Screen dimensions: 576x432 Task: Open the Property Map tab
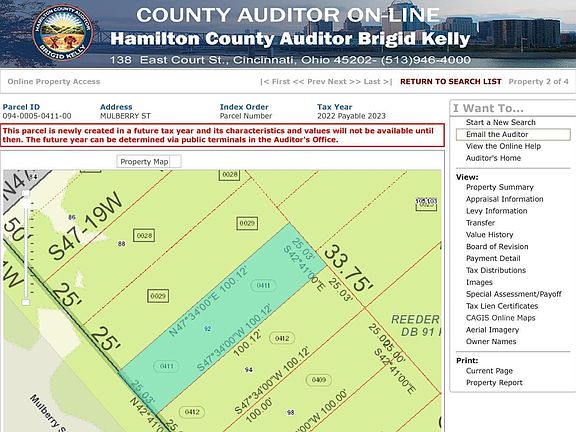coord(144,162)
